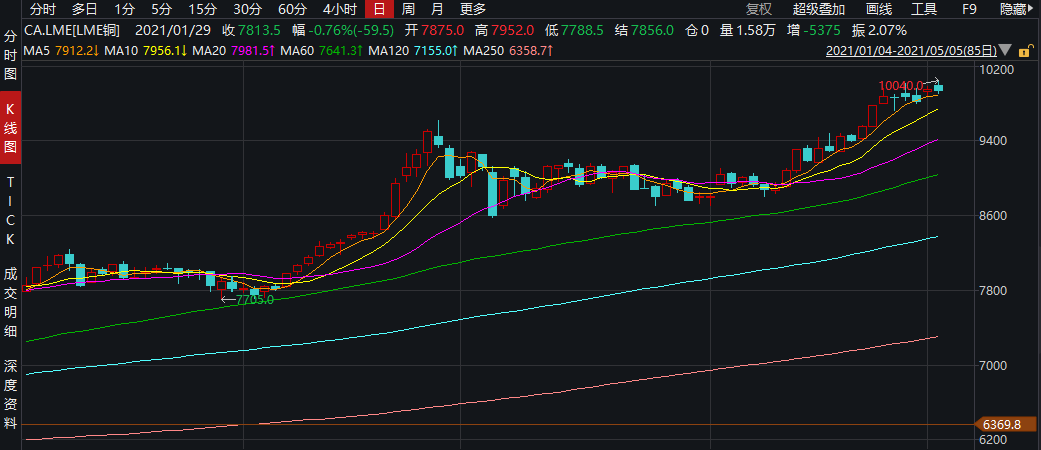
Task: Click the 6369.8 price label on the axis
Action: (x=1003, y=424)
